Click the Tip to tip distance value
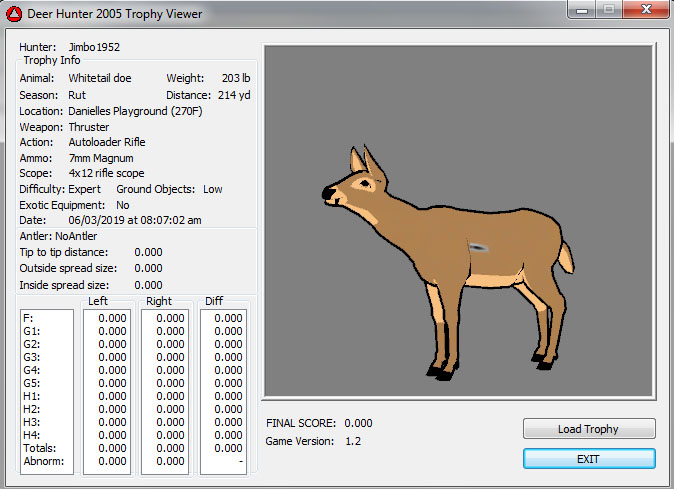The width and height of the screenshot is (674, 489). click(x=148, y=252)
